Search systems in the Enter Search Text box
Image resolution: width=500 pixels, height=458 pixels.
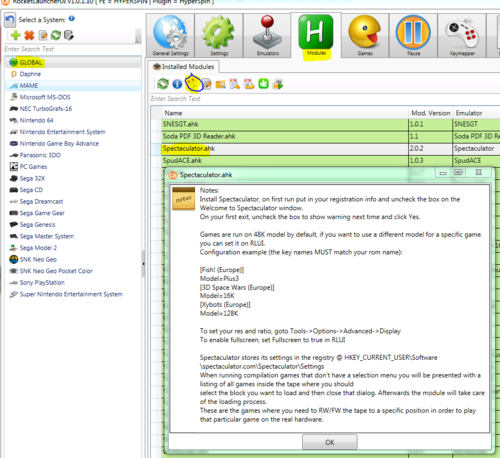coord(73,49)
